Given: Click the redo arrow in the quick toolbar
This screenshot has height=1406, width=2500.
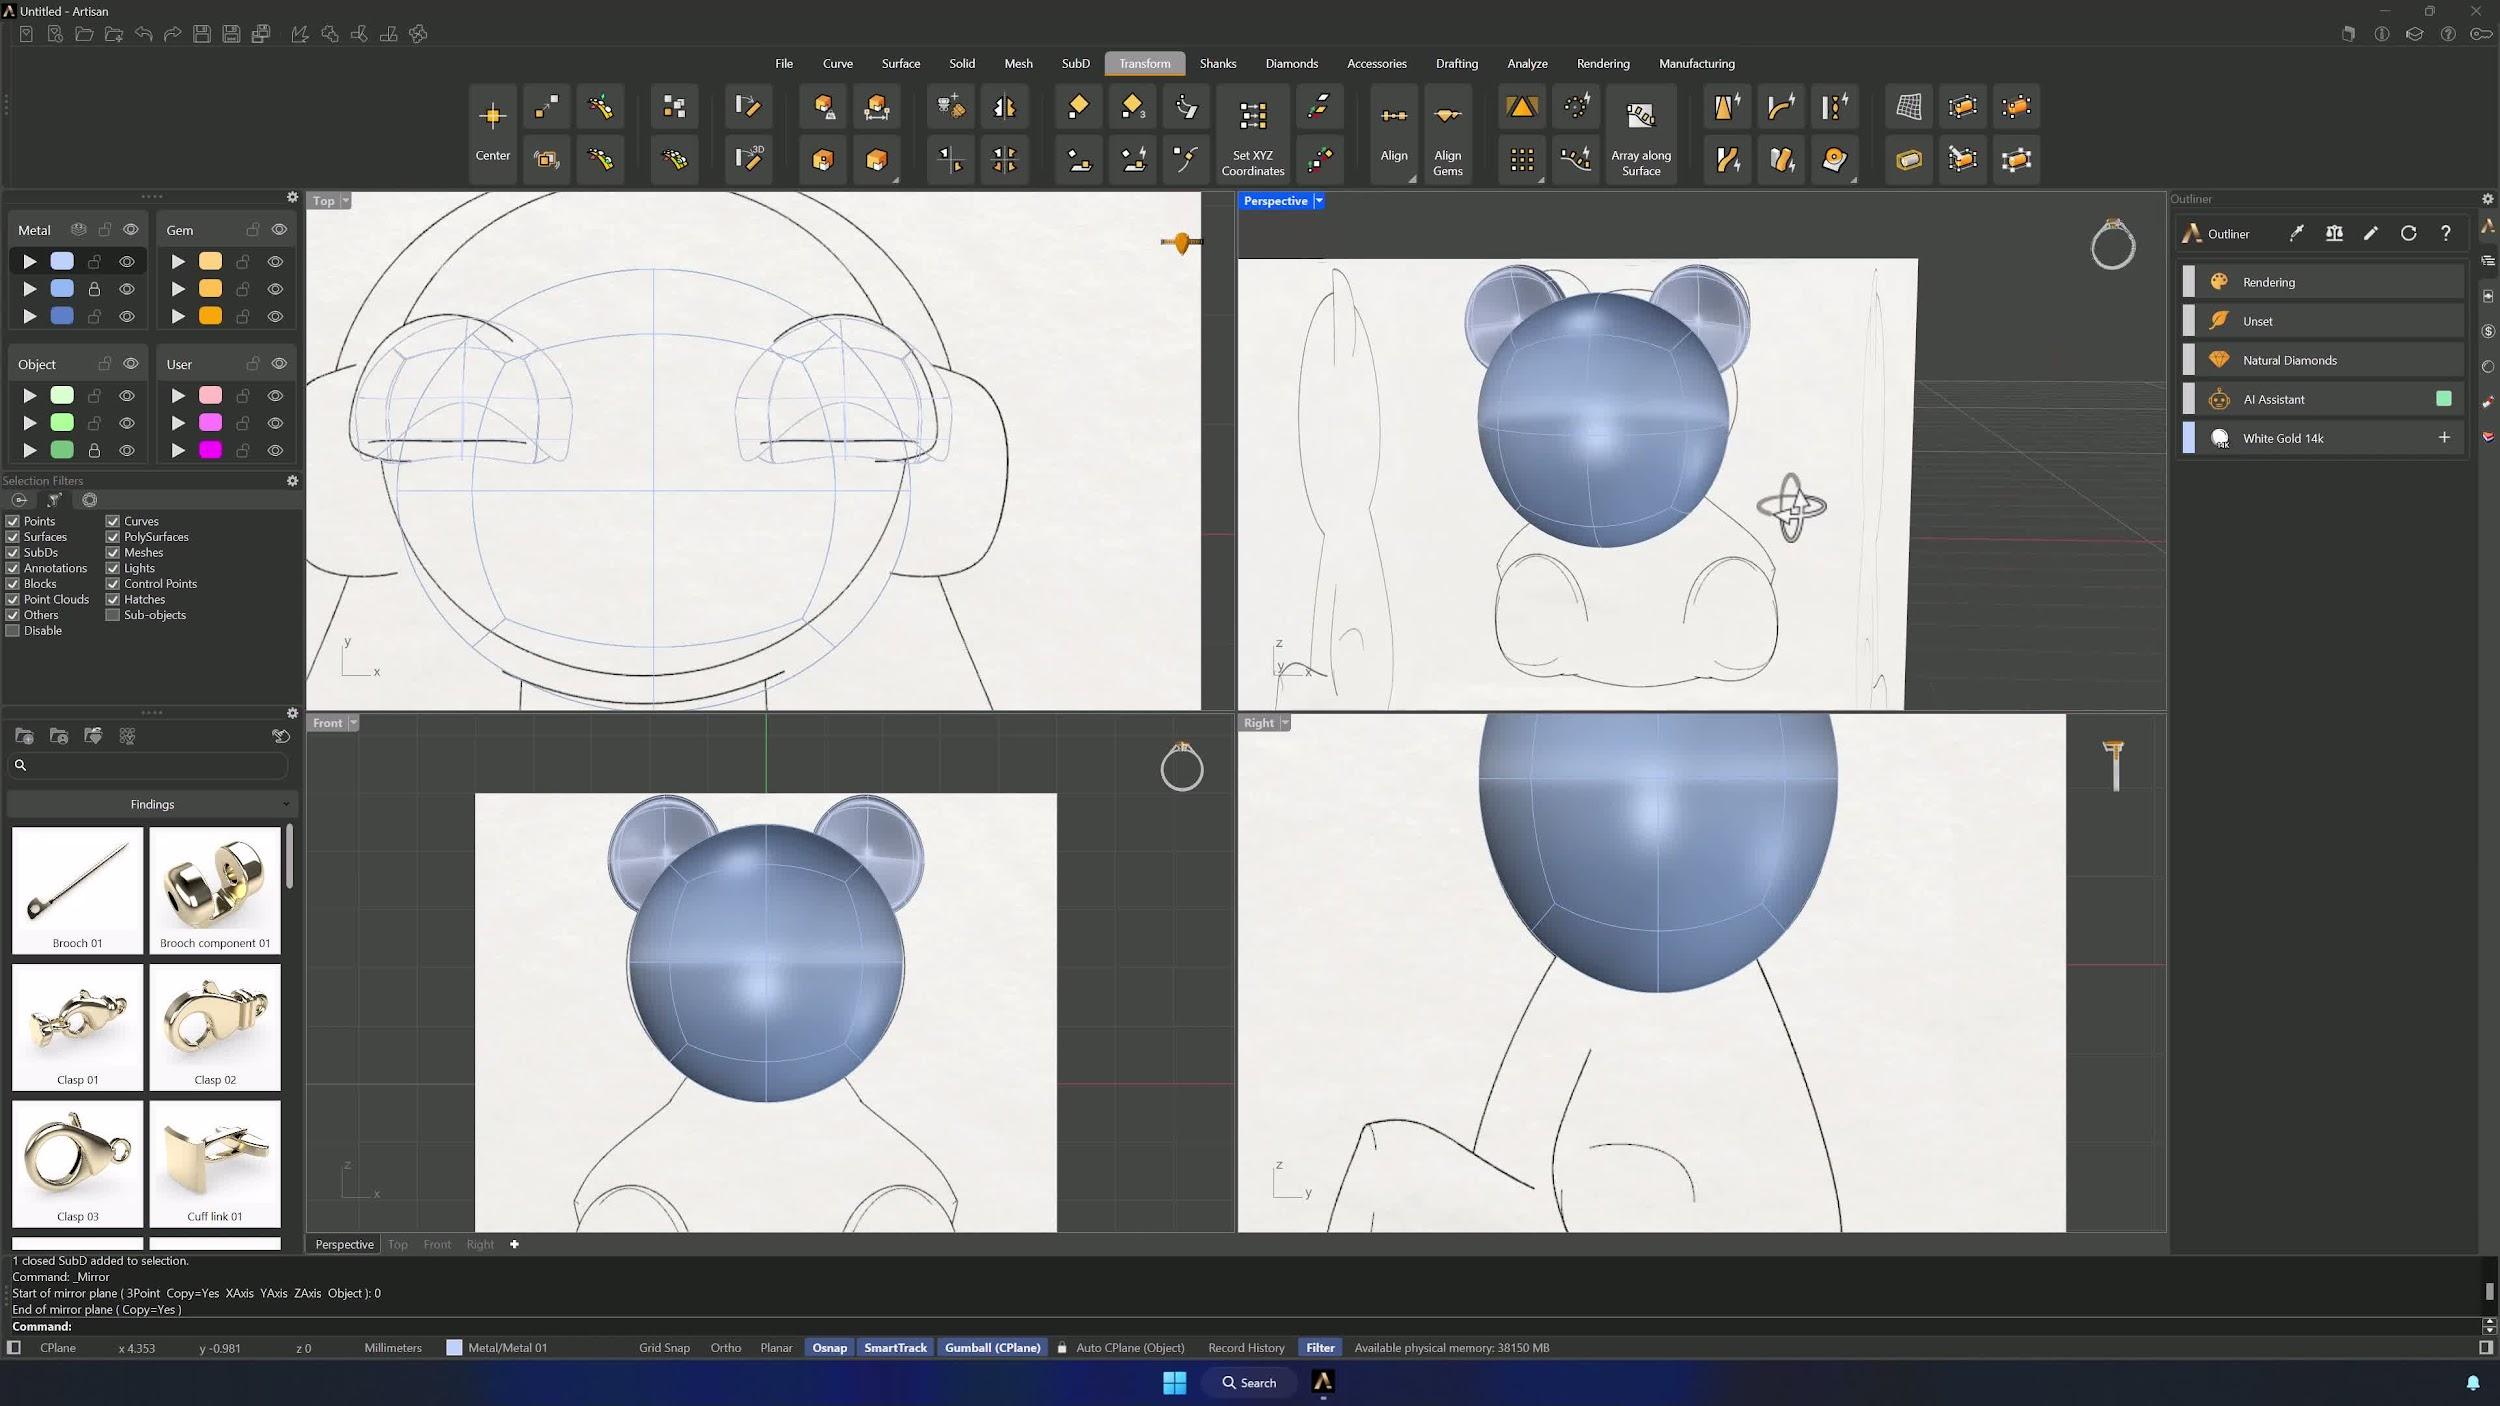Looking at the screenshot, I should coord(172,34).
